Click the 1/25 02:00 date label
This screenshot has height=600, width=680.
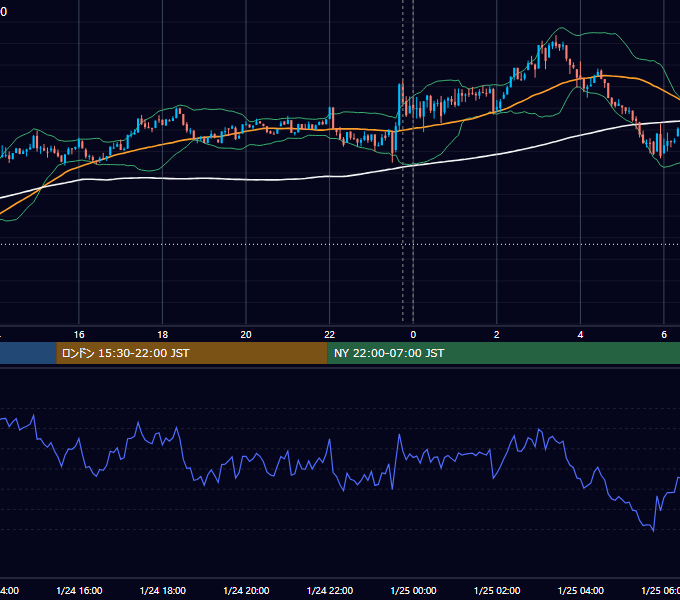pos(497,590)
